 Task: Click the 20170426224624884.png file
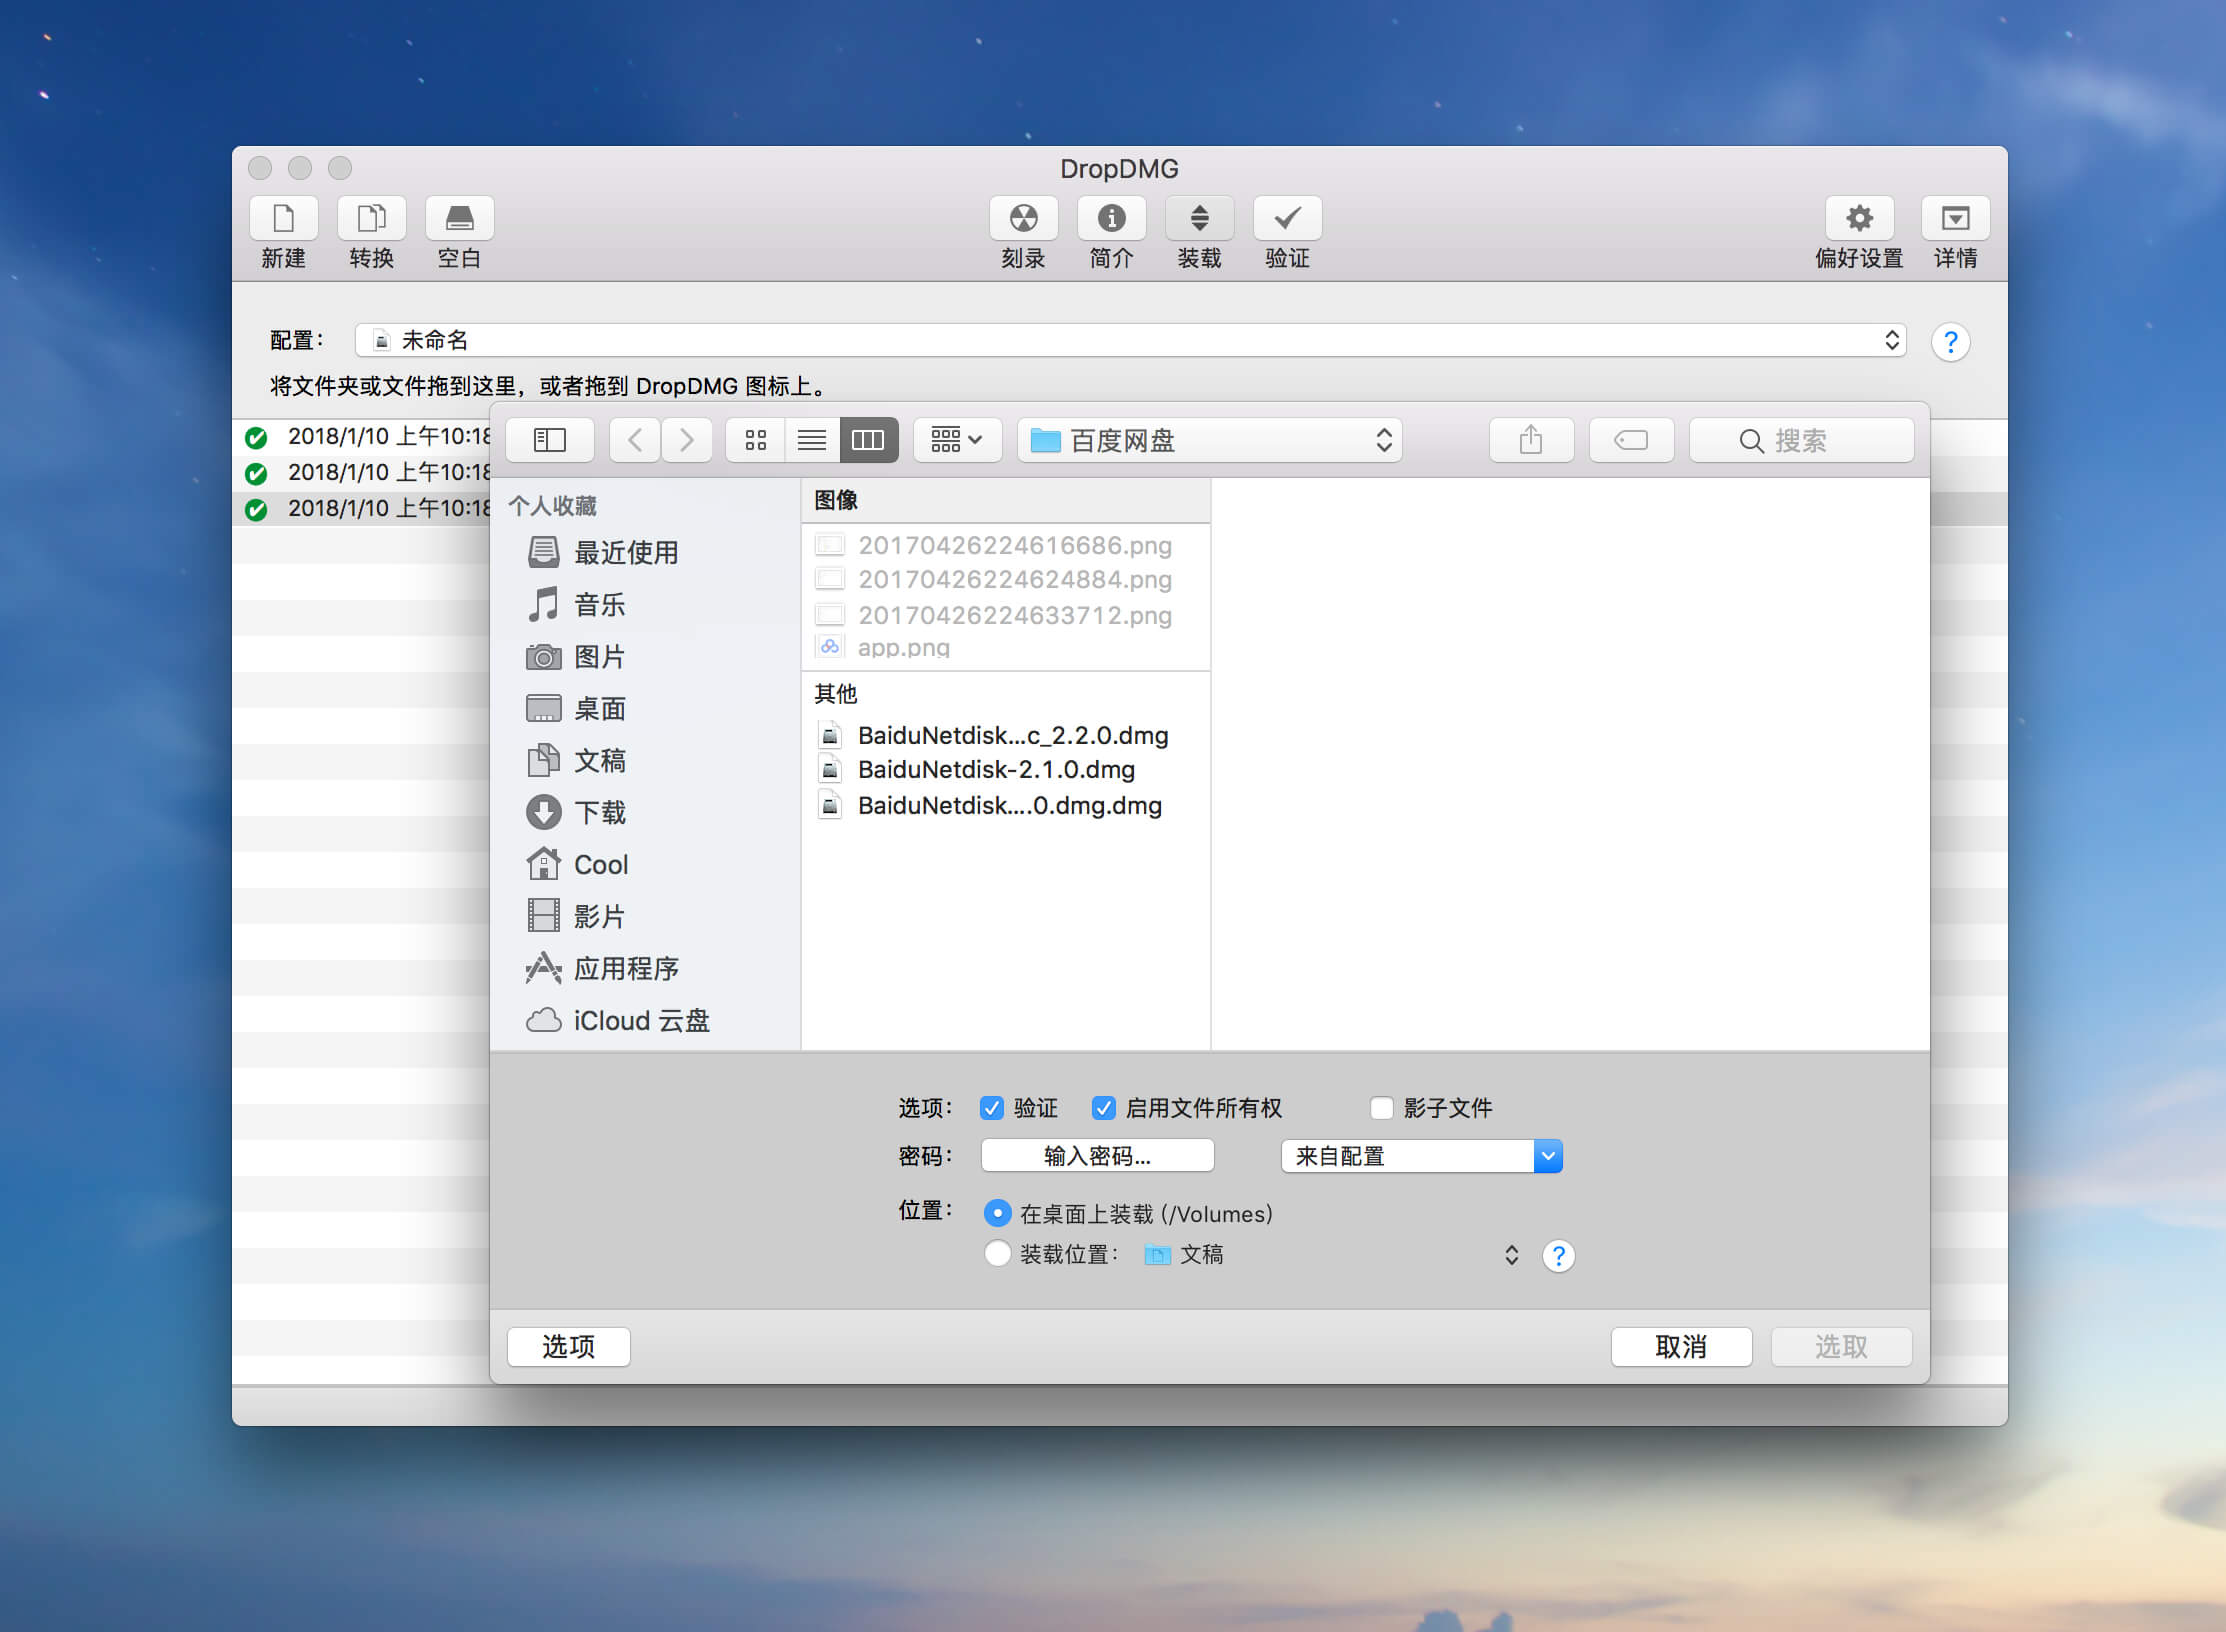click(x=1006, y=579)
